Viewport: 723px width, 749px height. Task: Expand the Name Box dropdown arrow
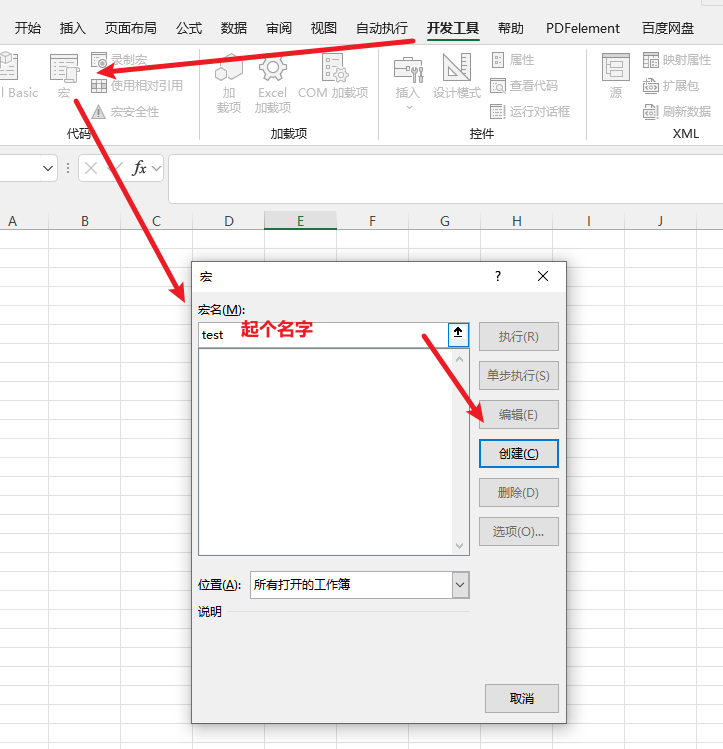(48, 168)
